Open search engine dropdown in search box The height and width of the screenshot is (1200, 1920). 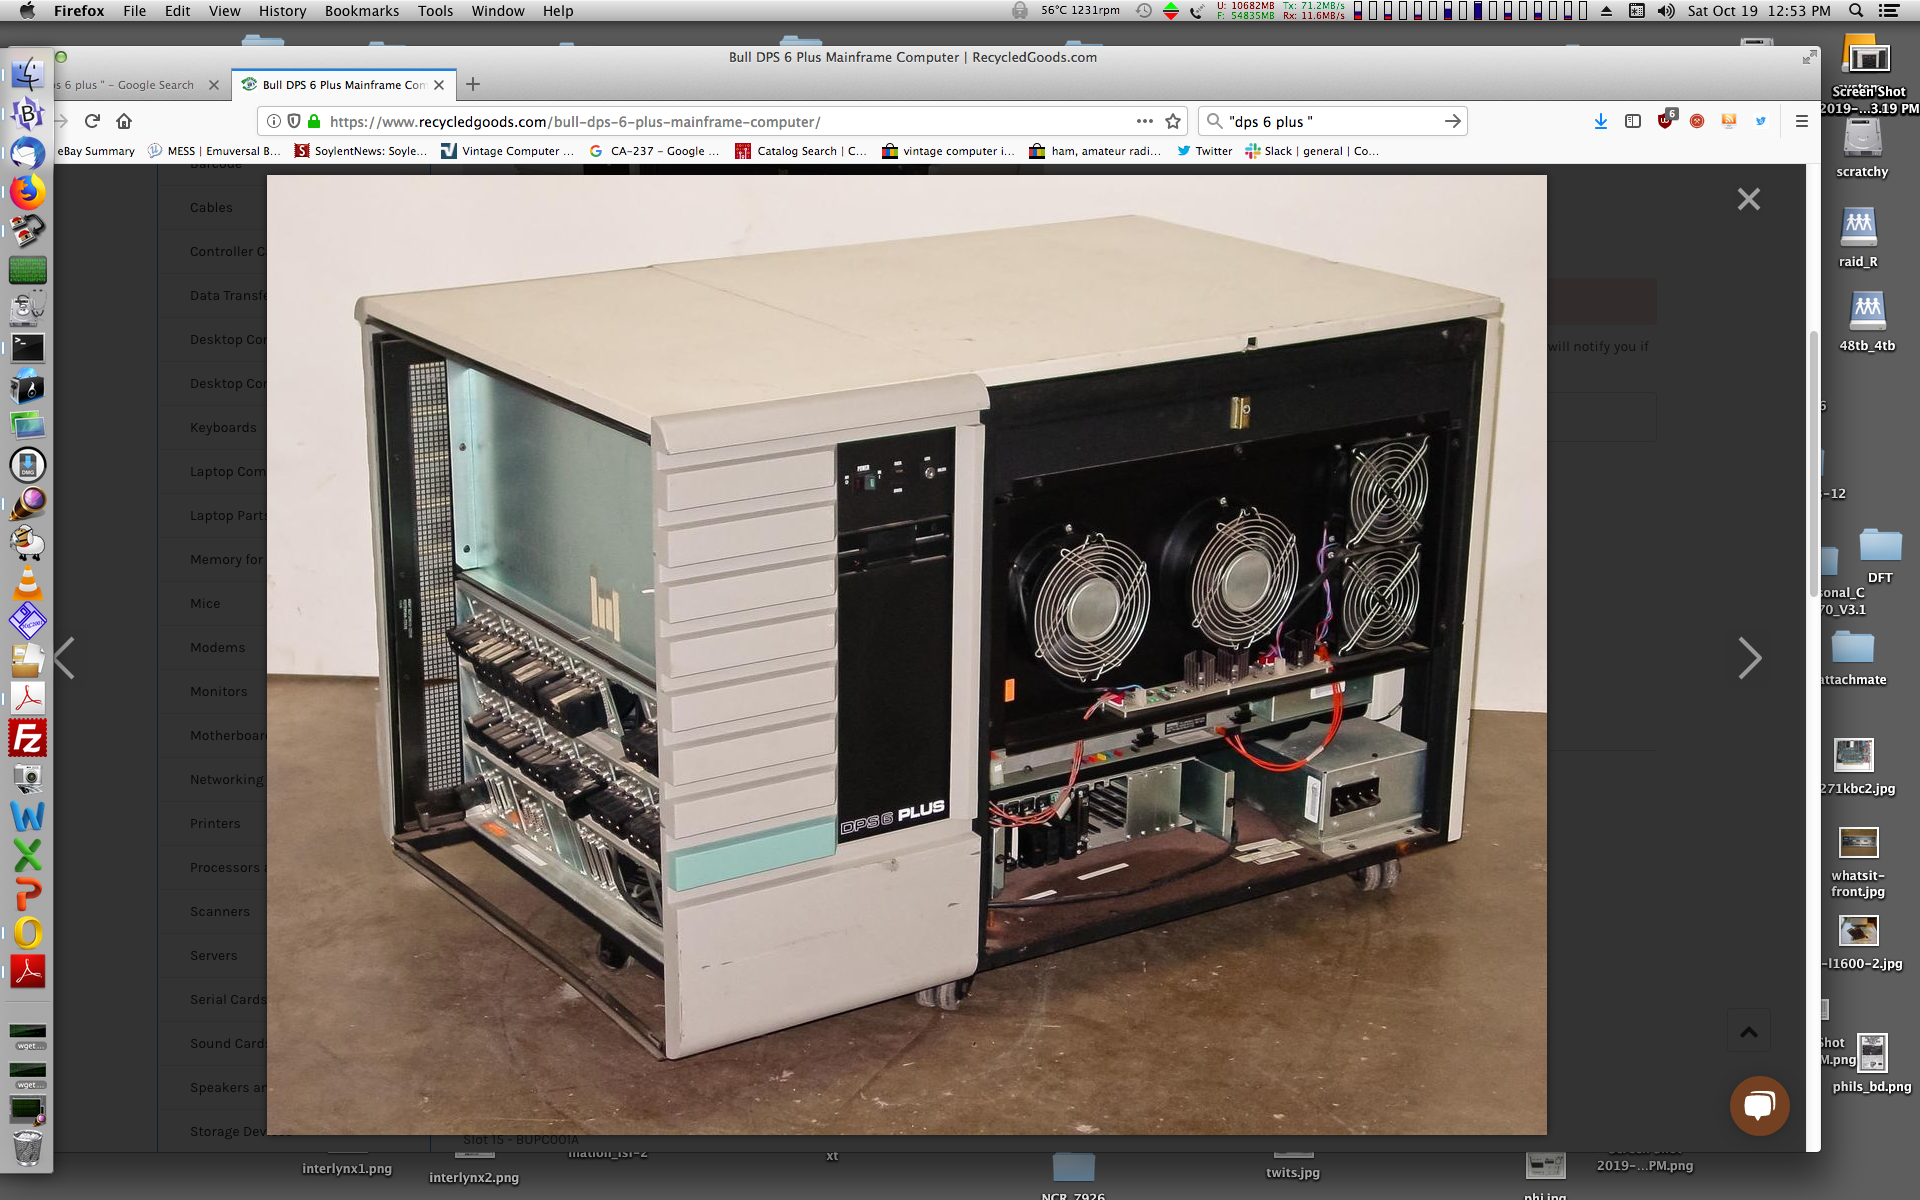pyautogui.click(x=1215, y=121)
